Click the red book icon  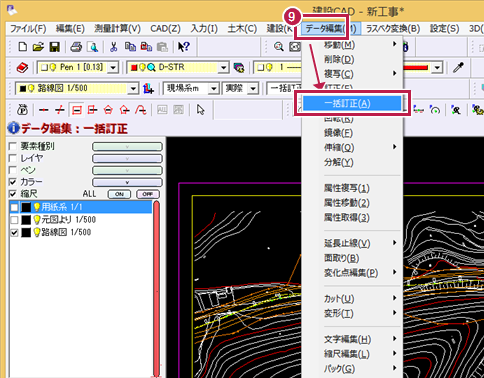click(x=22, y=68)
